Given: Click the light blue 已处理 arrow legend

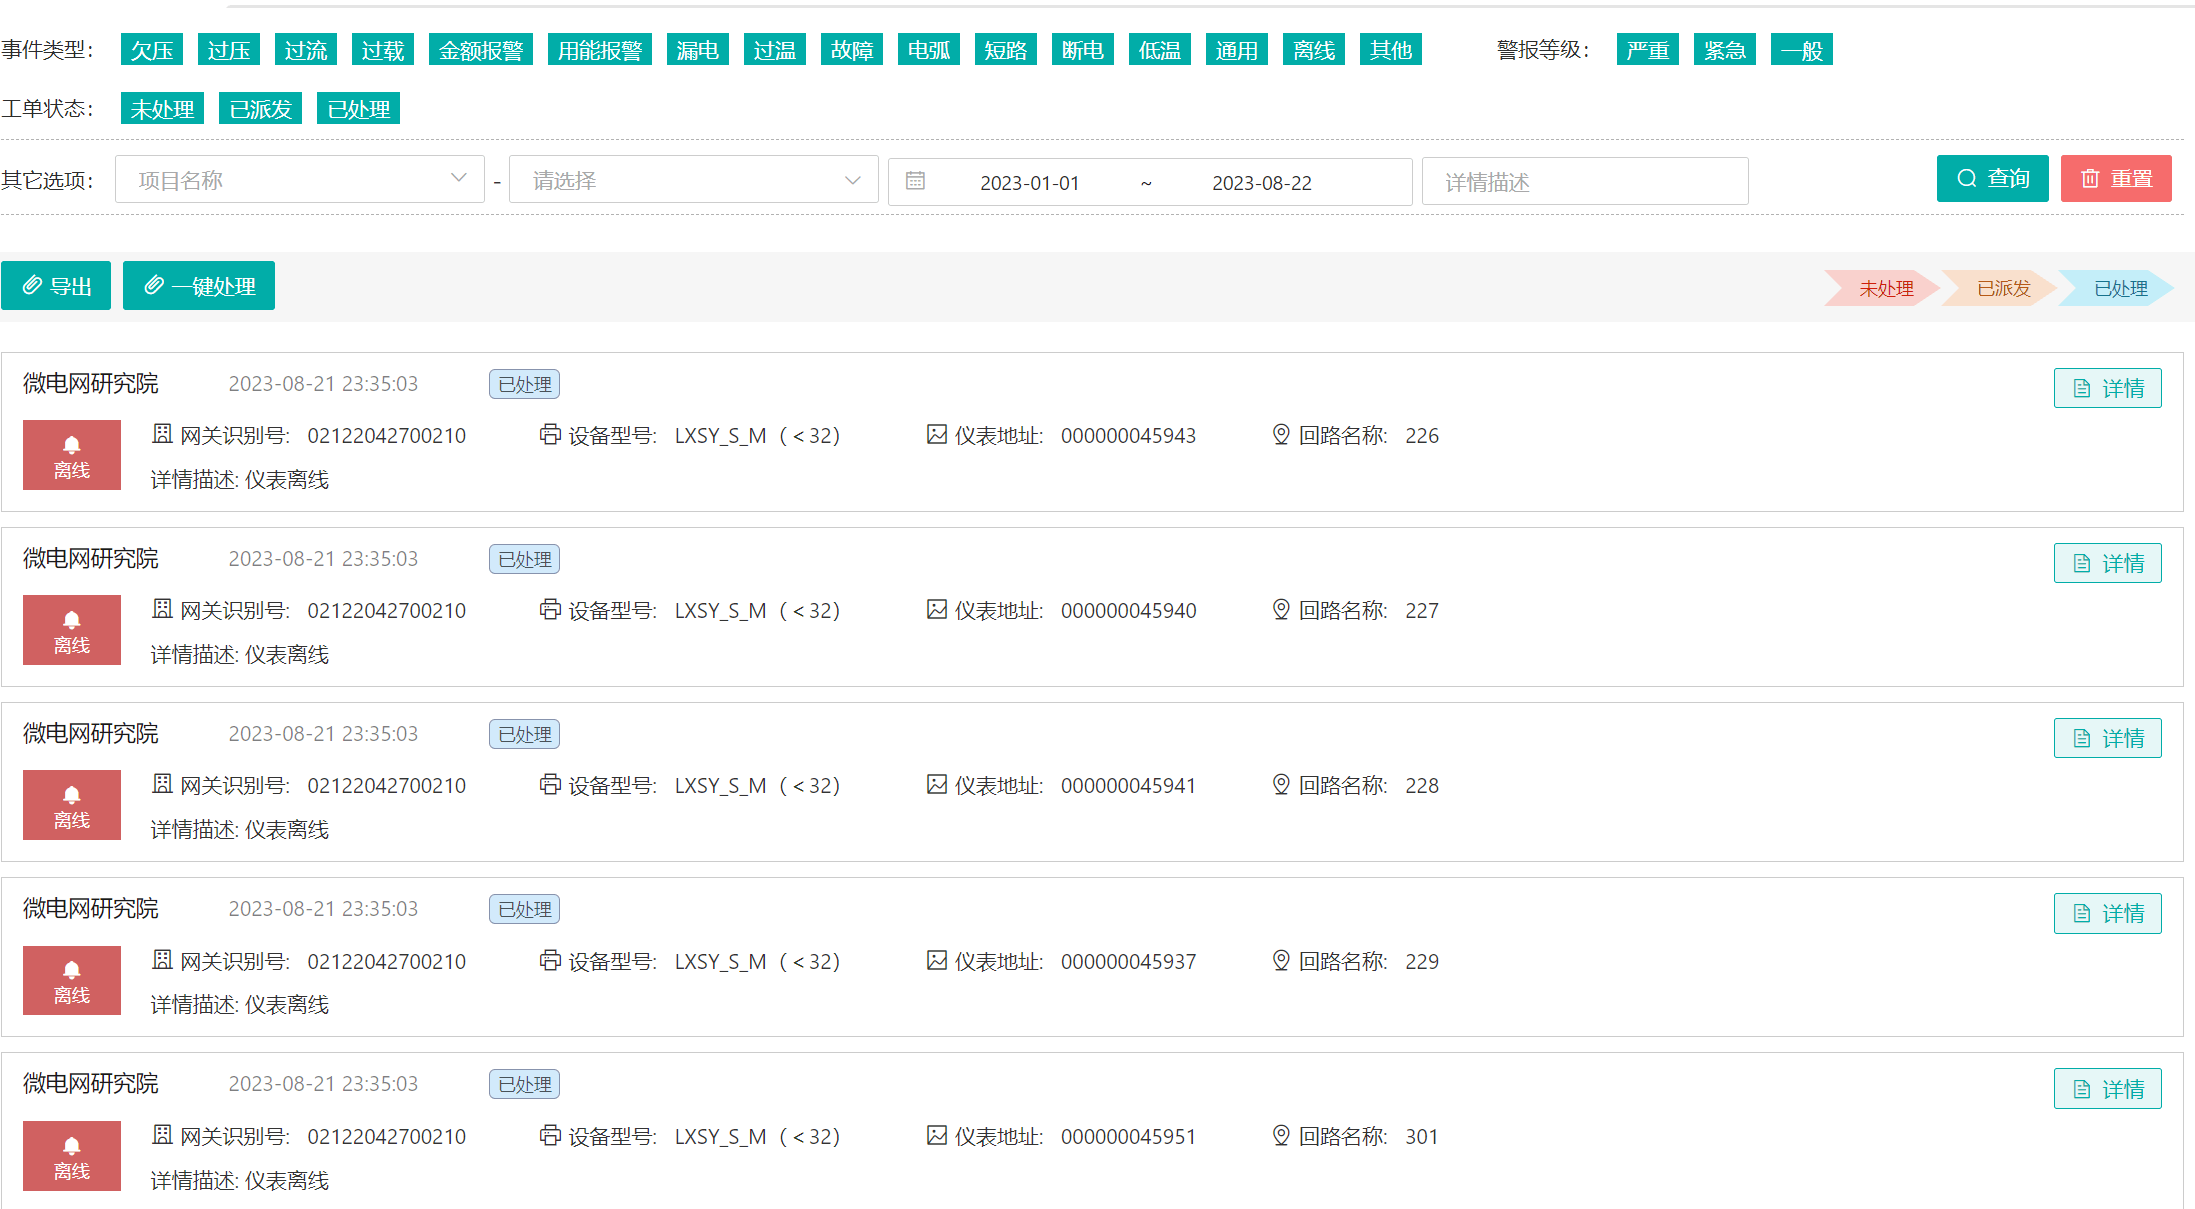Looking at the screenshot, I should point(2119,288).
